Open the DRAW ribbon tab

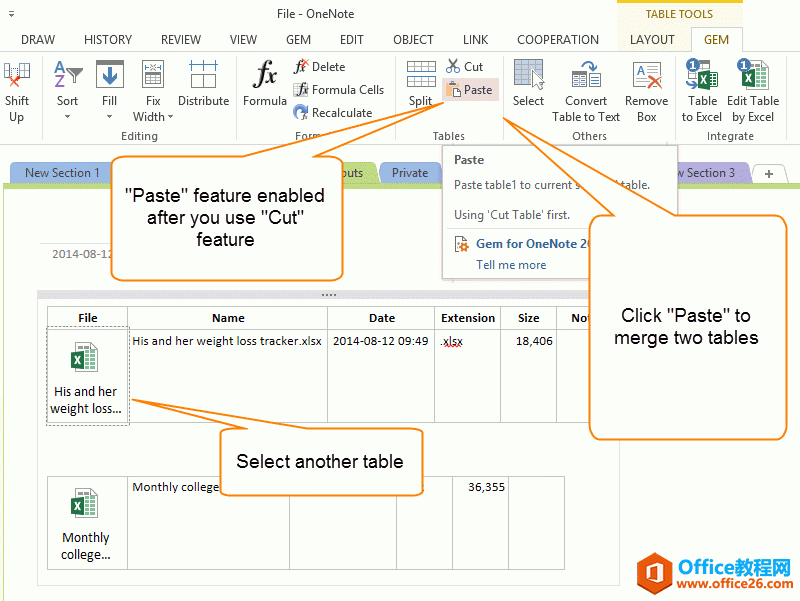point(38,40)
